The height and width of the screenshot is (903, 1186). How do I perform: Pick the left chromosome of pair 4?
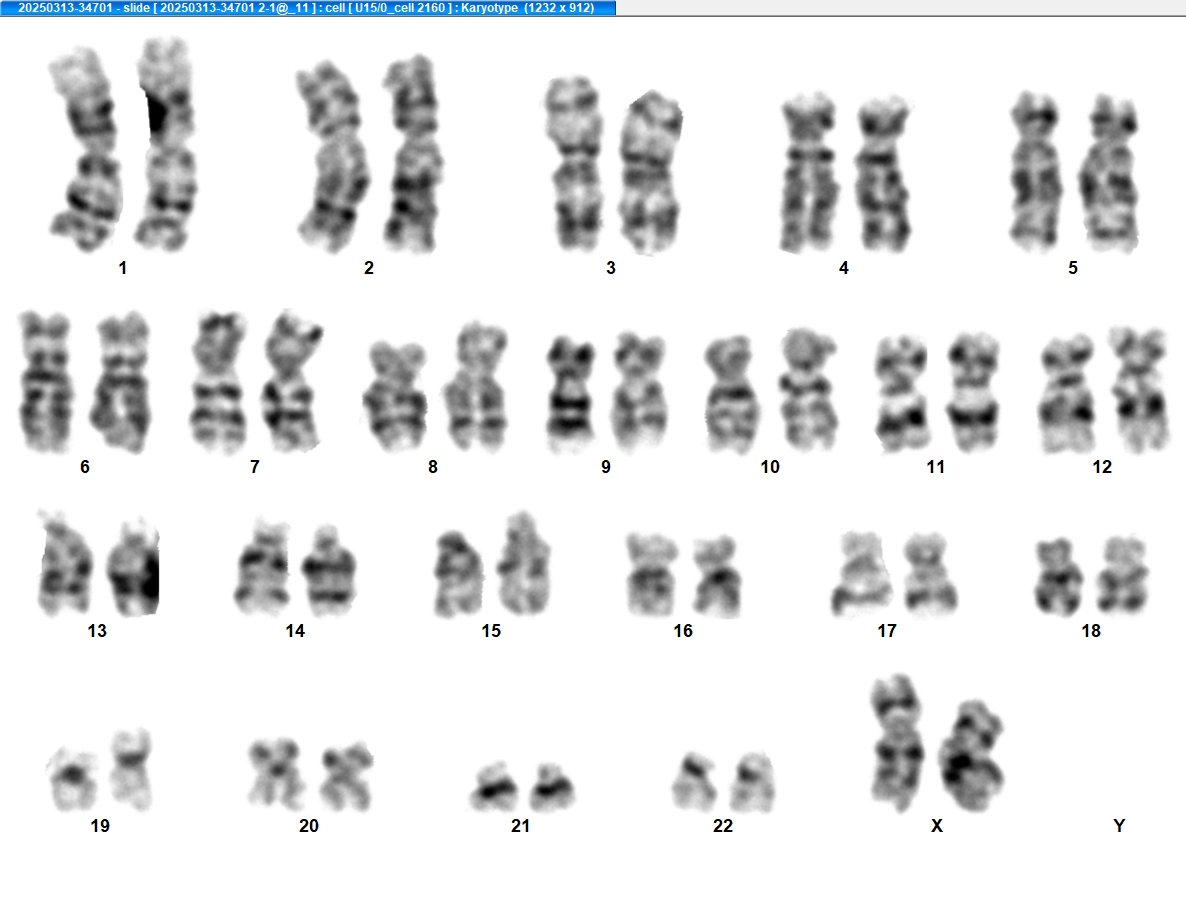pos(809,173)
